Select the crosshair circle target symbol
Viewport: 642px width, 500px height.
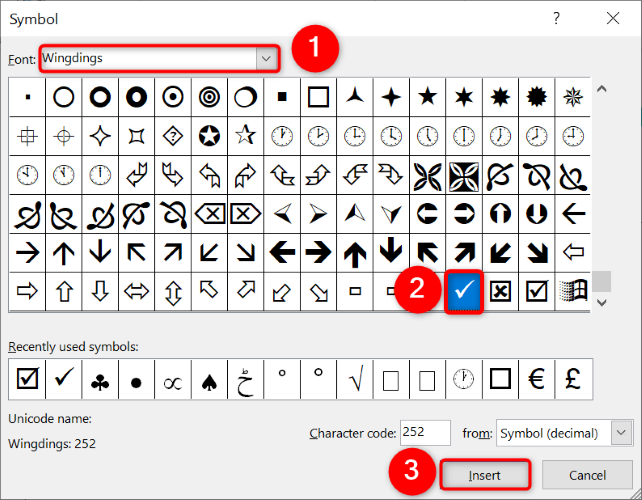64,136
